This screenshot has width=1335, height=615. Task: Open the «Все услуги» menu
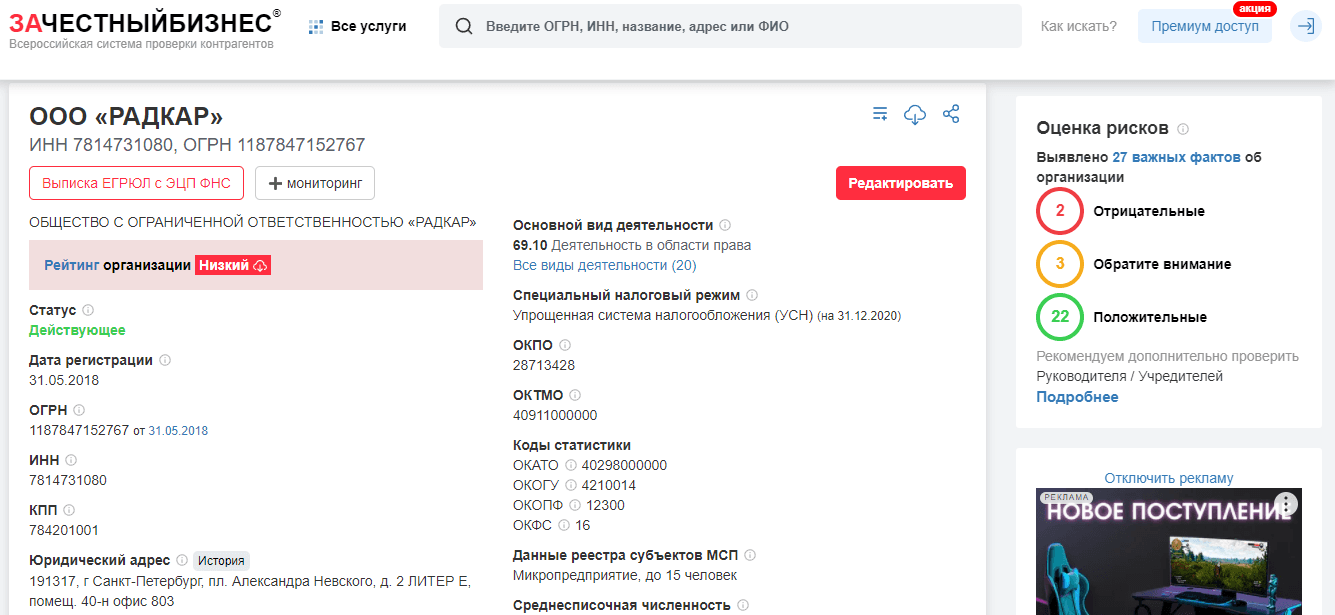click(x=365, y=26)
